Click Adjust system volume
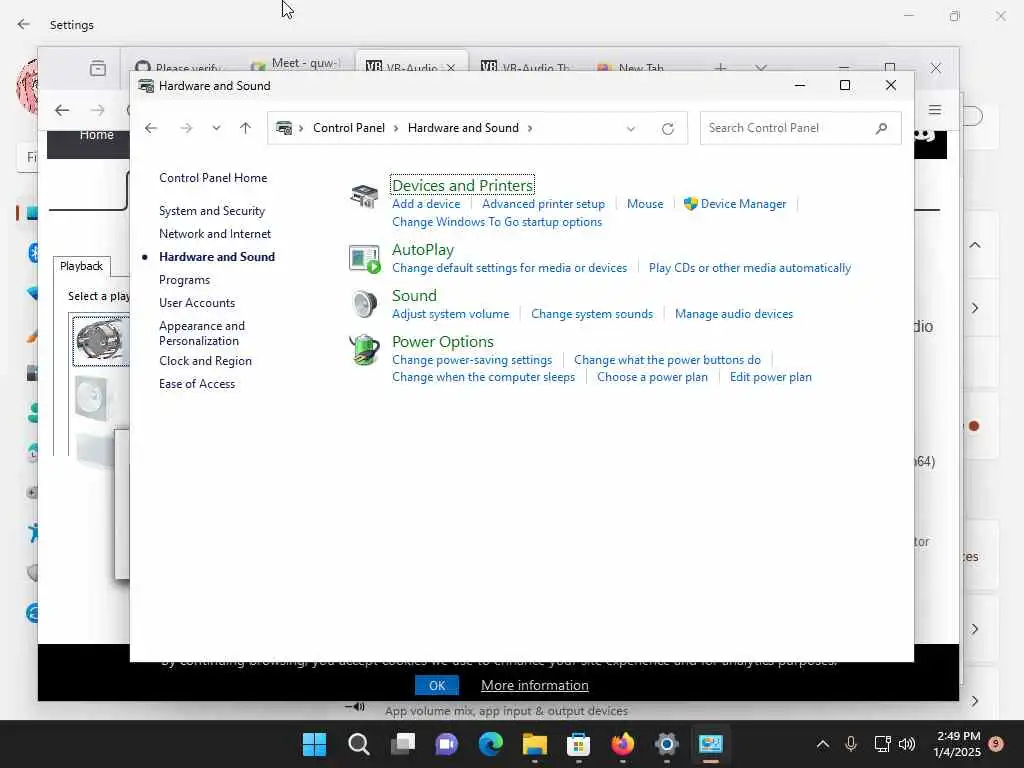Screen dimensions: 1024x768 451,314
